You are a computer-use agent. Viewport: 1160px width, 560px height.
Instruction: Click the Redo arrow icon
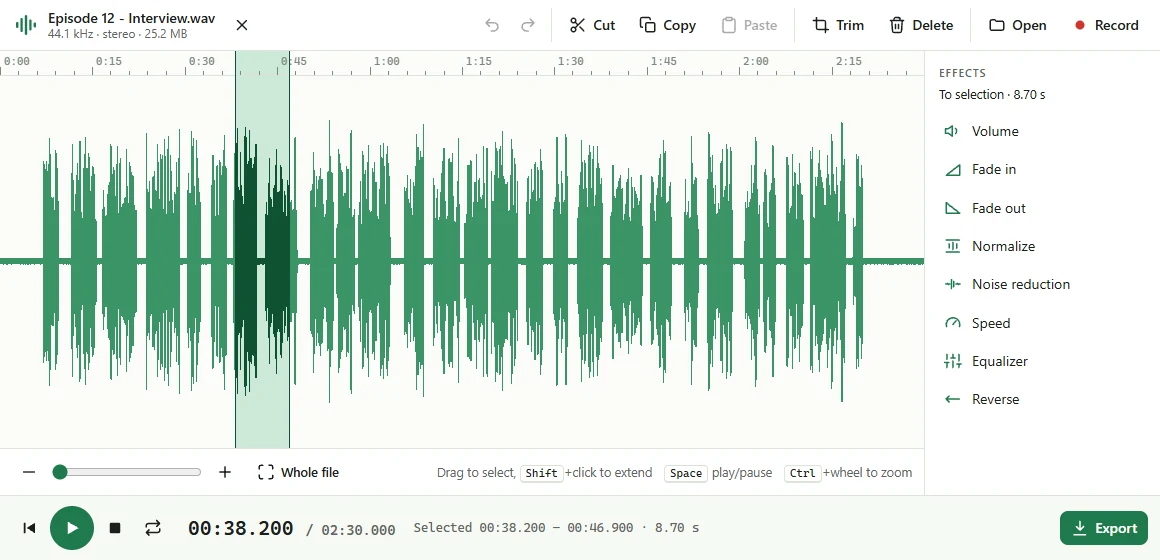[527, 25]
